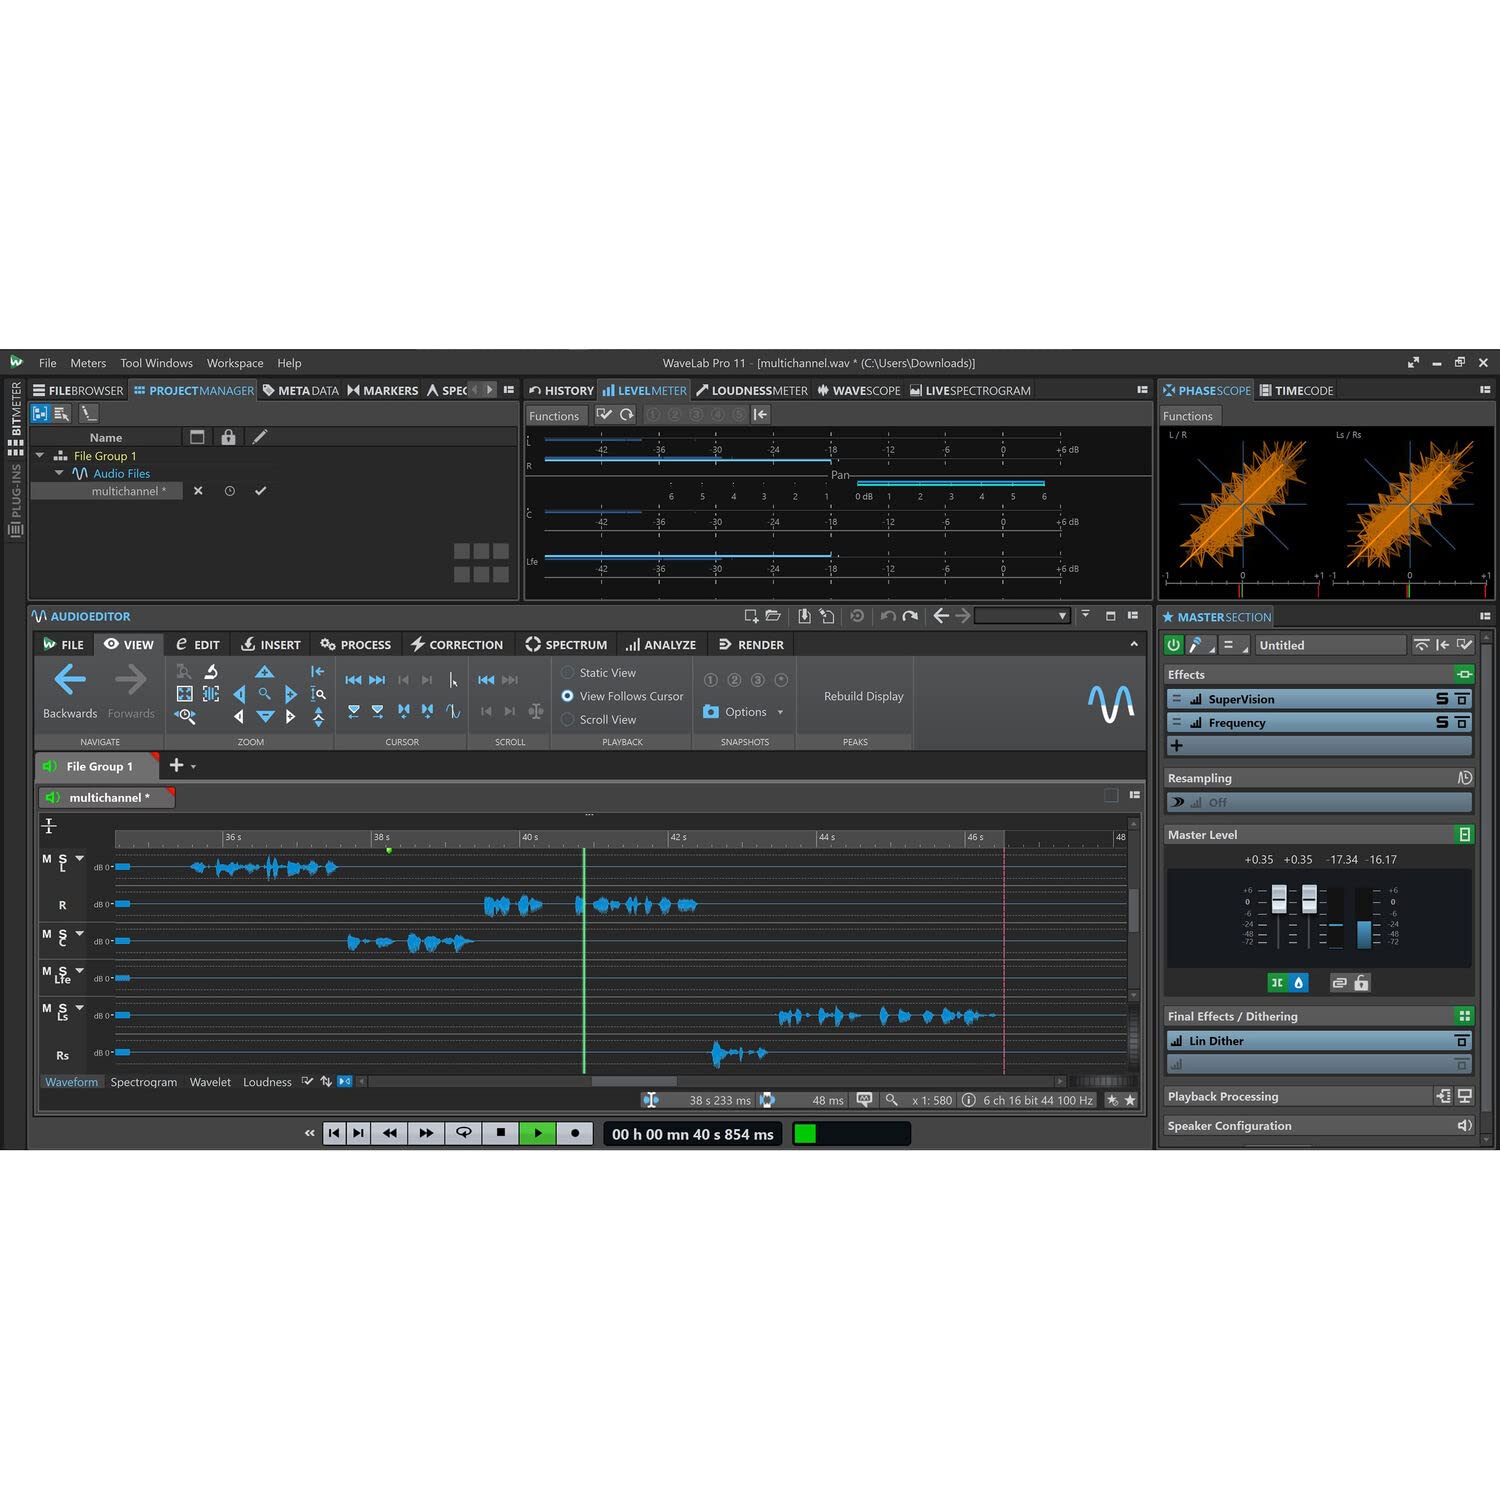
Task: Click the record button in transport bar
Action: 574,1133
